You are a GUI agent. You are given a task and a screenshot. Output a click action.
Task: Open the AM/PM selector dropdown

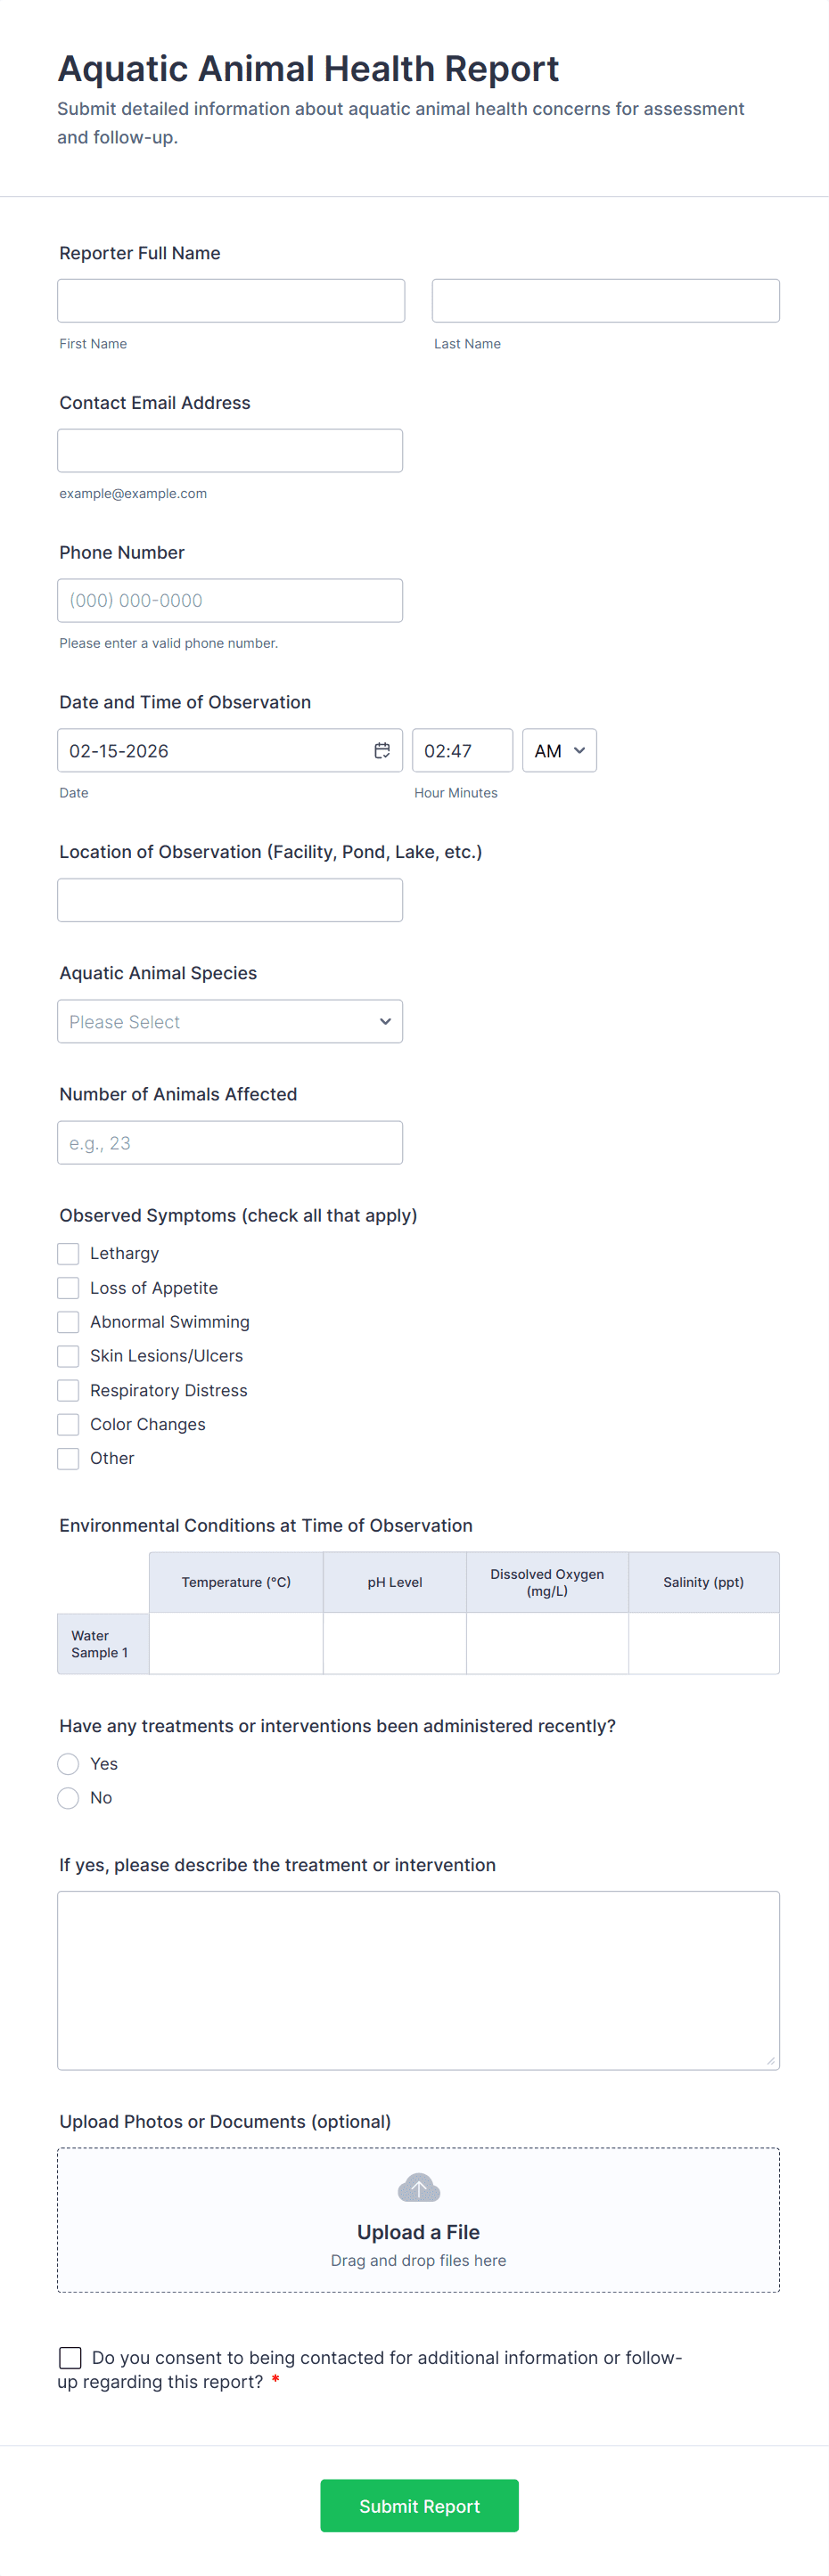pyautogui.click(x=558, y=750)
